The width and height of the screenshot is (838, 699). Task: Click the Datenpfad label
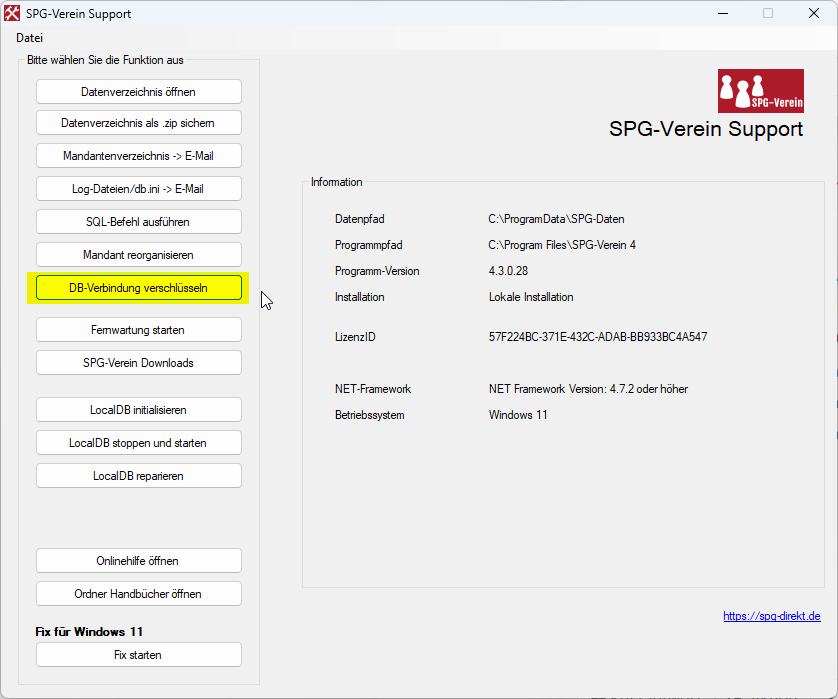pyautogui.click(x=360, y=219)
